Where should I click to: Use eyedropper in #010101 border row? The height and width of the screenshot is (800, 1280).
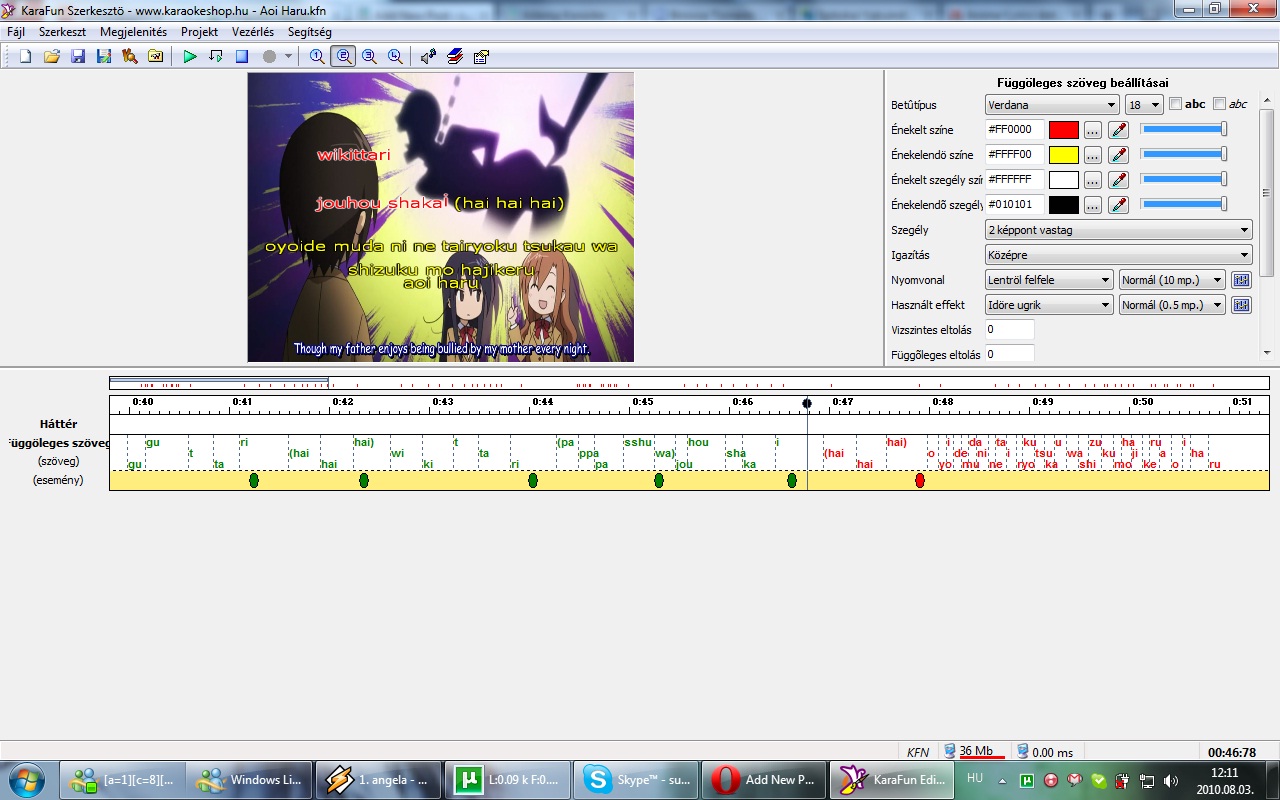[x=1118, y=205]
